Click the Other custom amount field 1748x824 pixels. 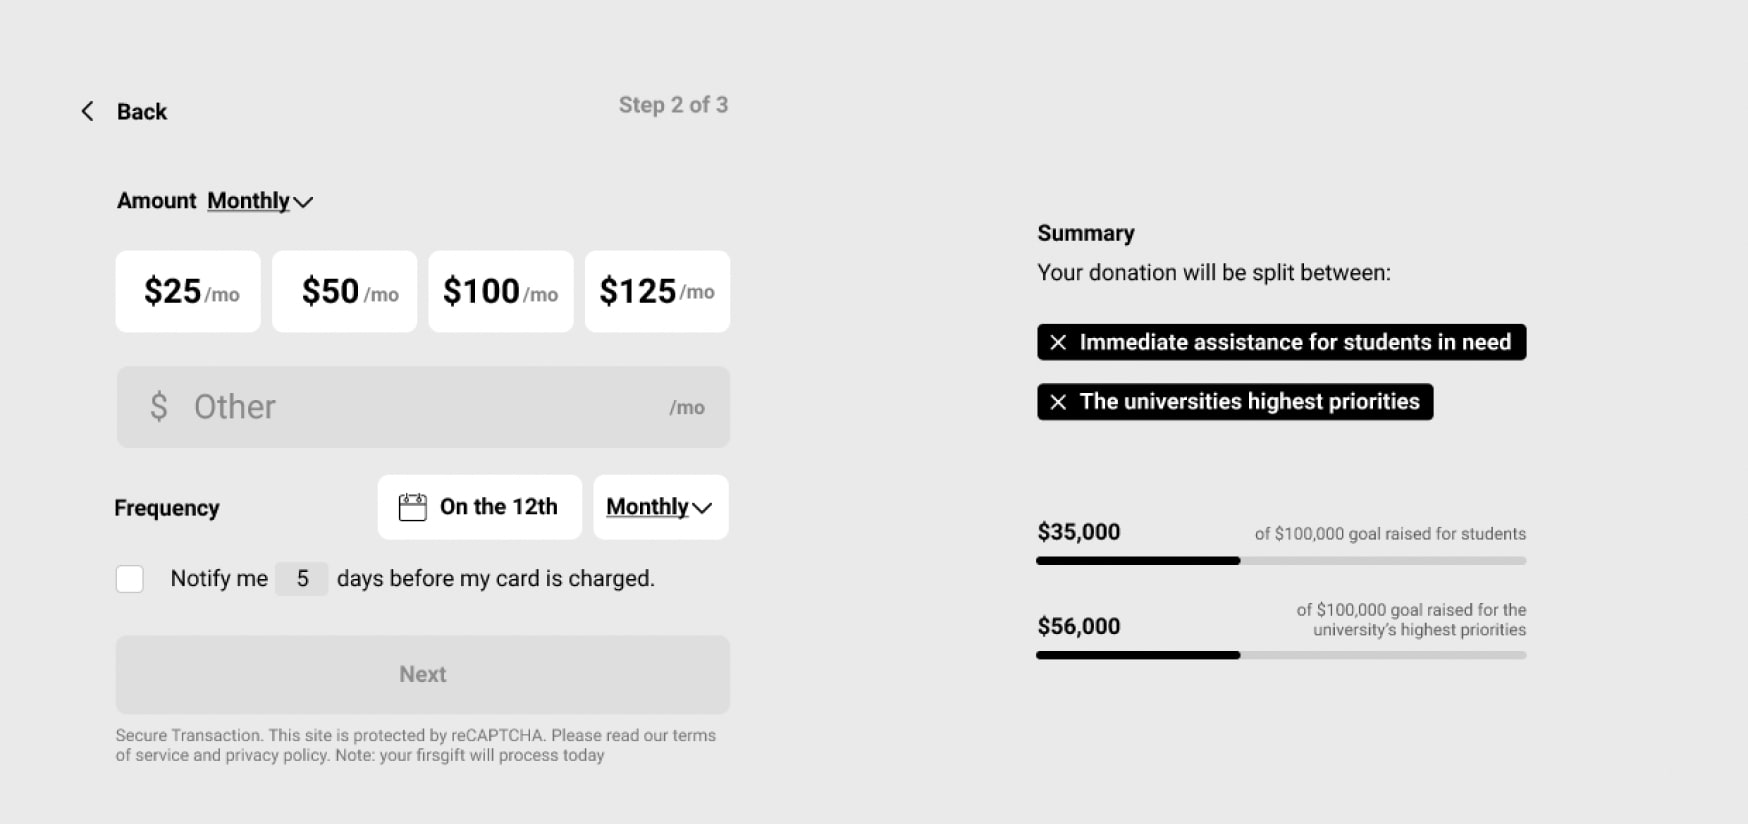click(422, 407)
